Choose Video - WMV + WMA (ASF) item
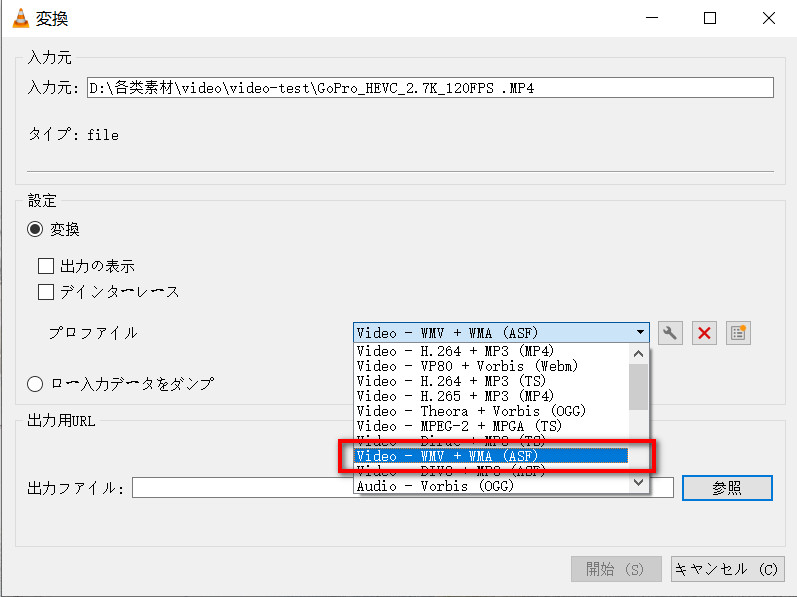 [491, 456]
